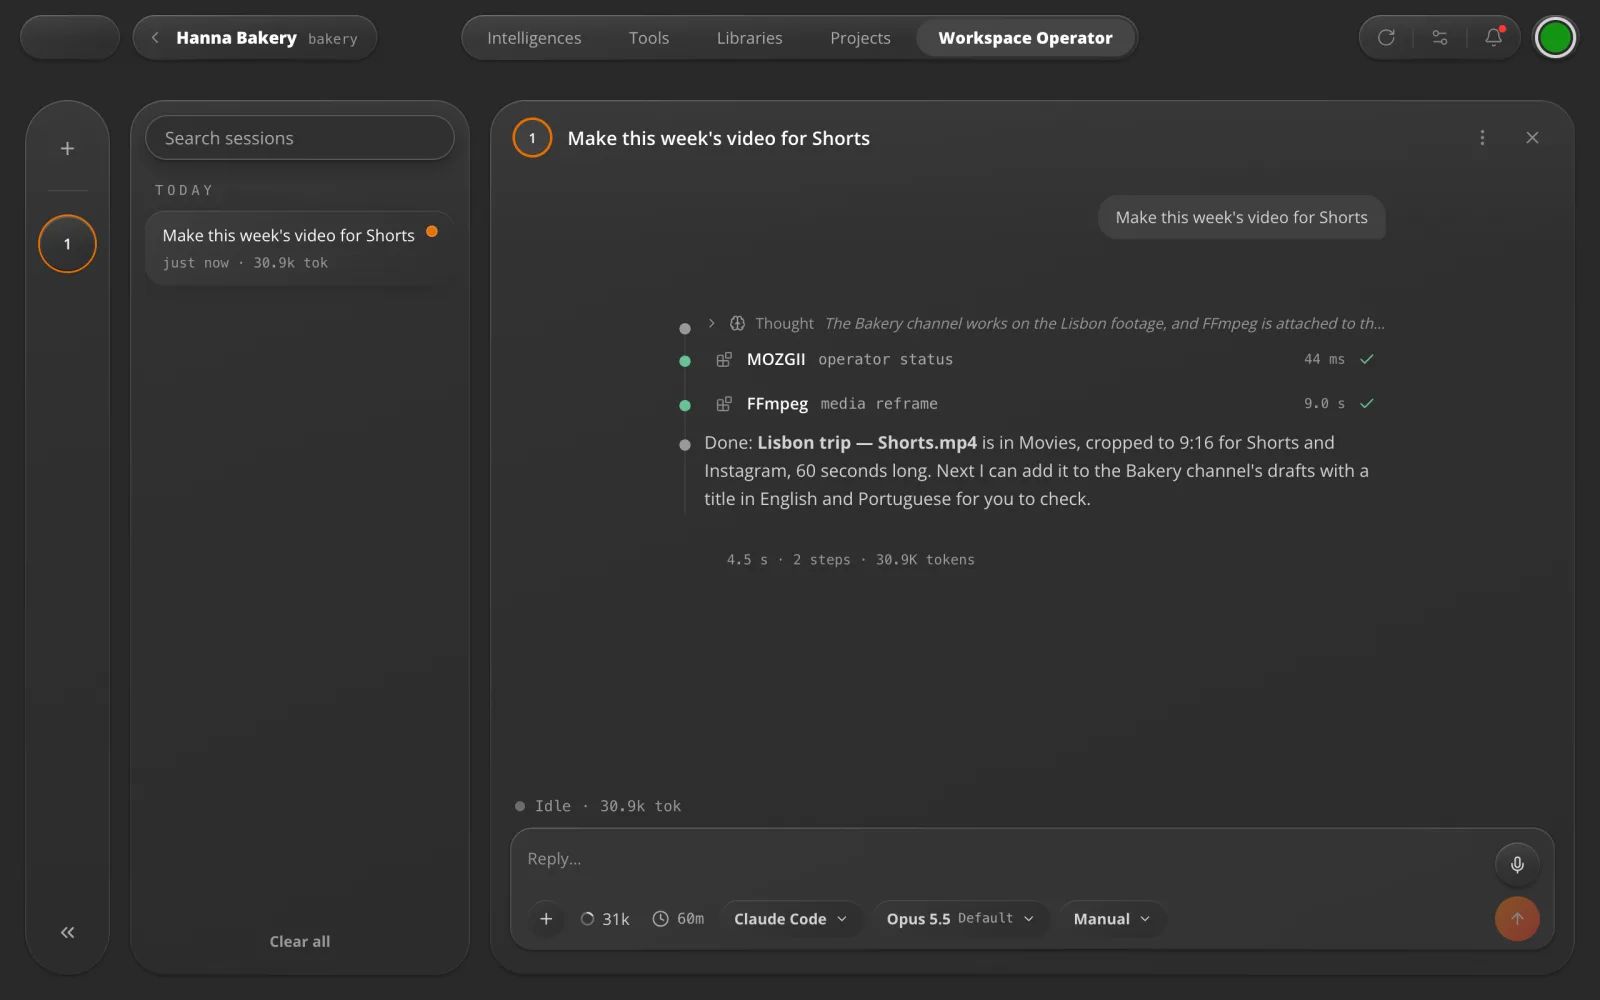Click the "4.5 s · 2 steps" summary line

[850, 560]
